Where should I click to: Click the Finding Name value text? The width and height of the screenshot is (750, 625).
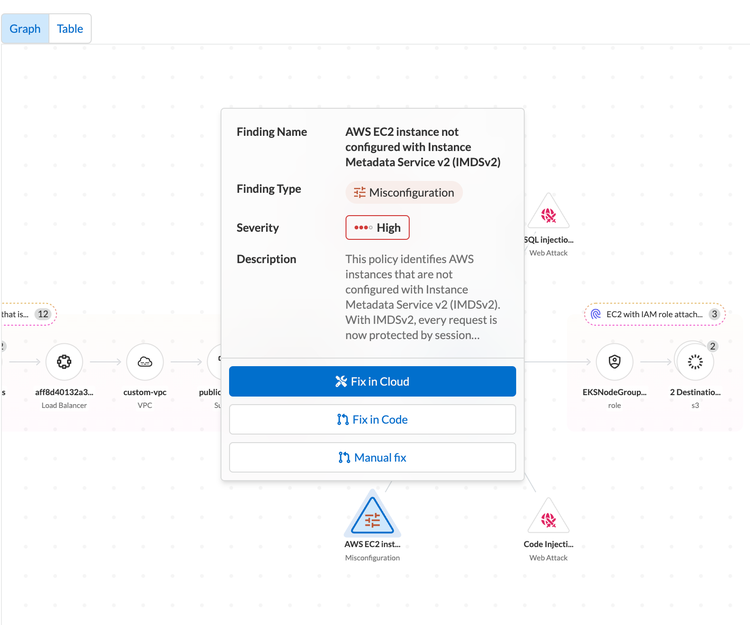click(x=423, y=147)
